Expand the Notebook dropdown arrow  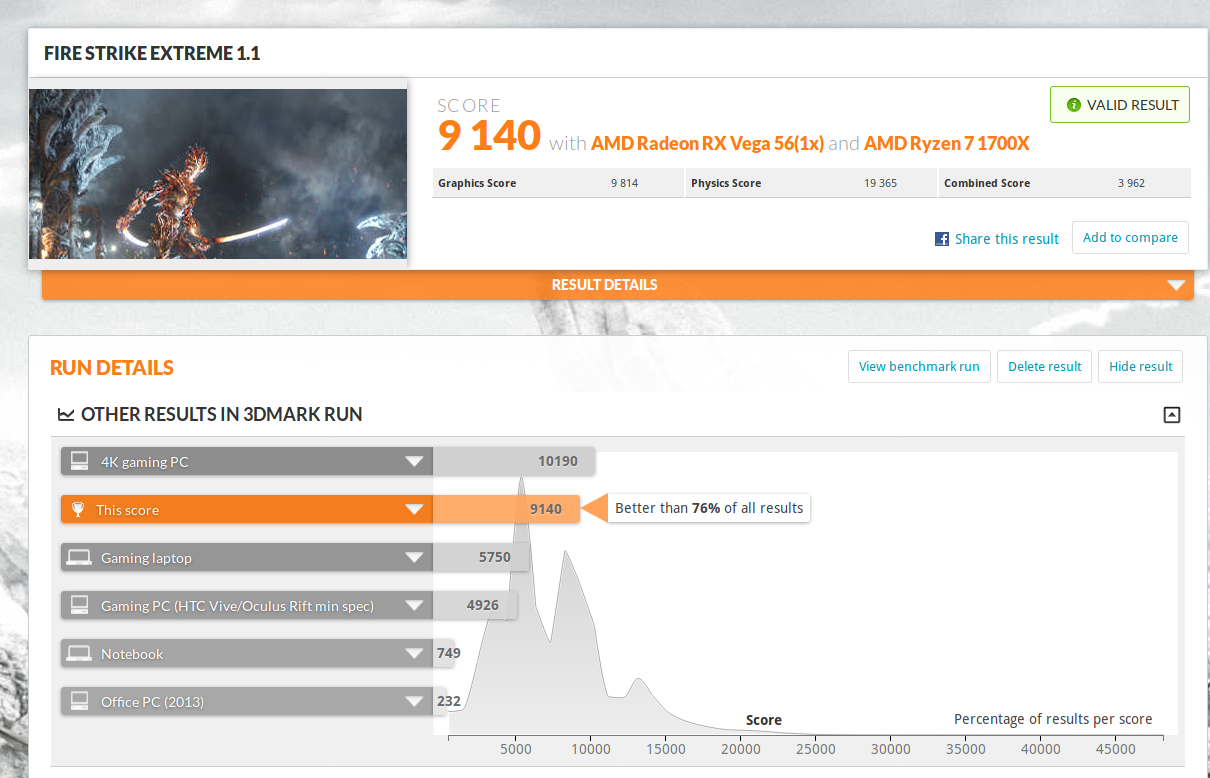tap(414, 654)
